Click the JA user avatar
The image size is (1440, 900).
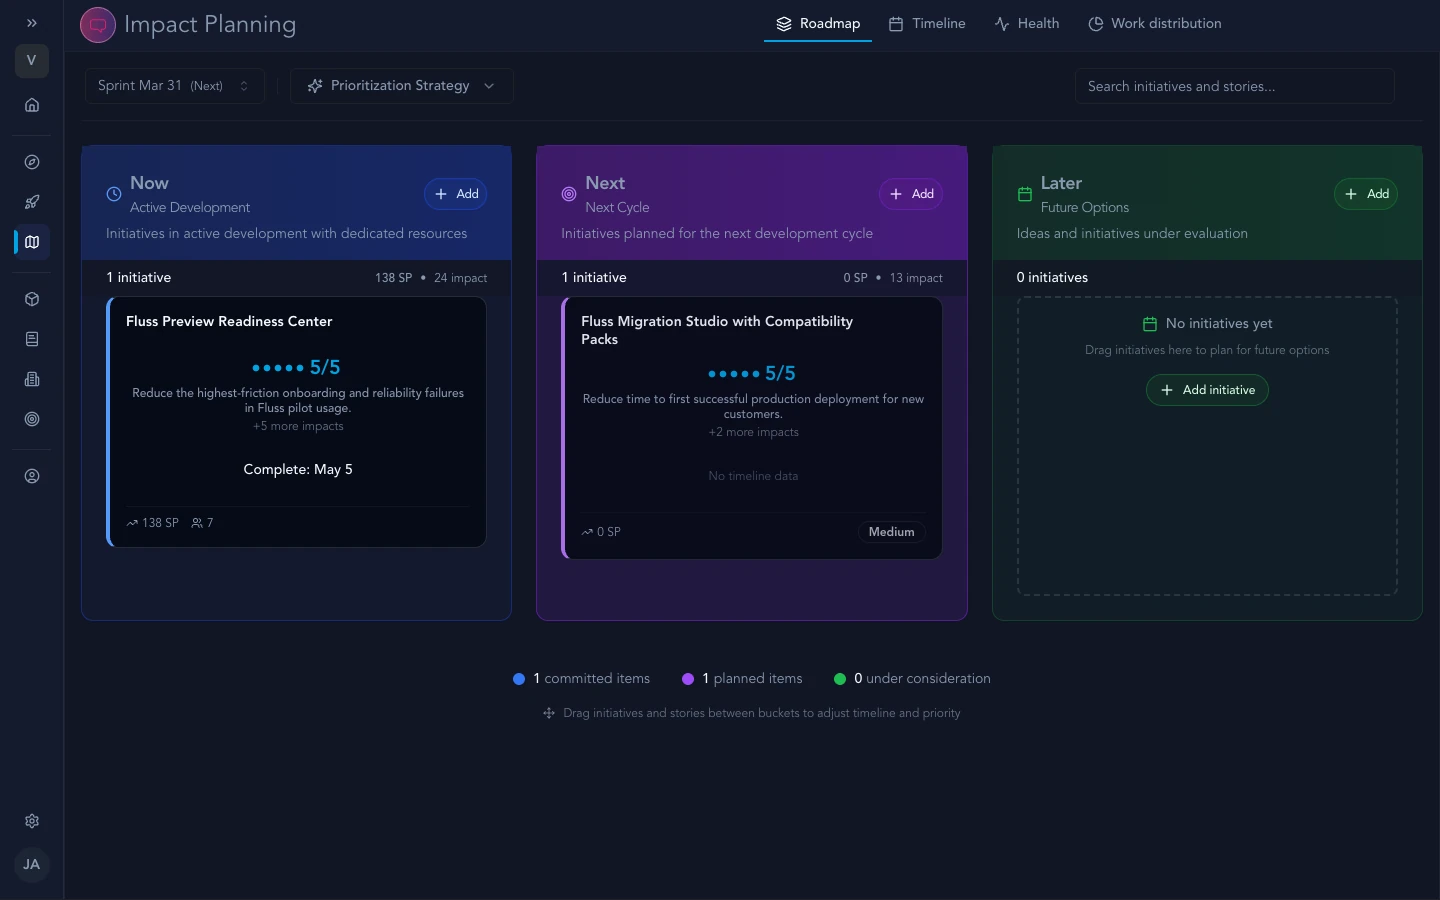tap(32, 864)
